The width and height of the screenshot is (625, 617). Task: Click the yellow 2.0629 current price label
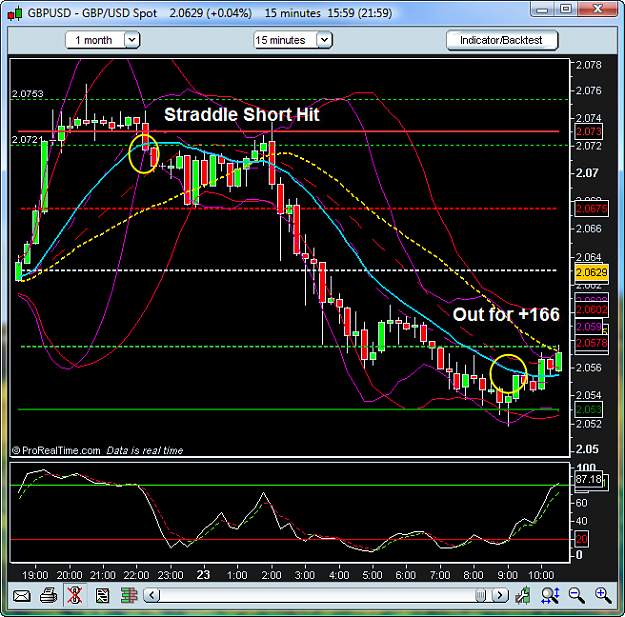point(592,272)
